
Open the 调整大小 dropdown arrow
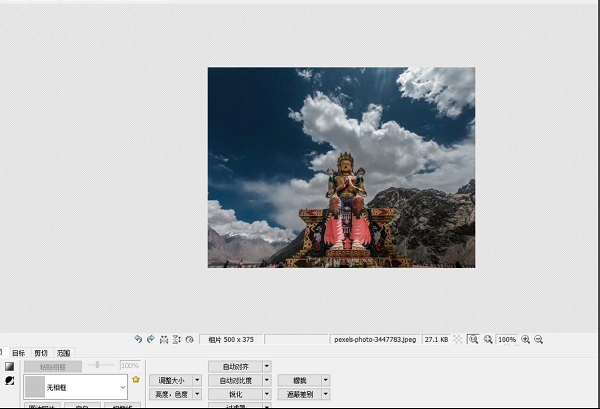(197, 380)
